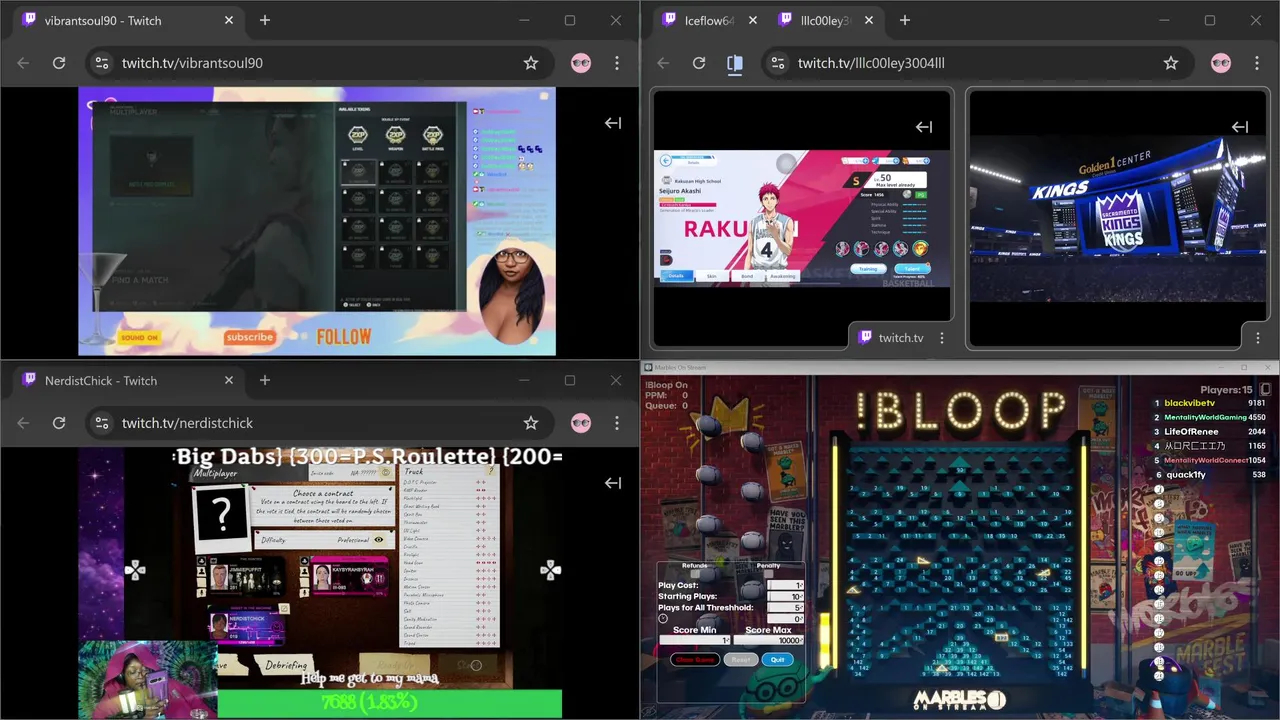The width and height of the screenshot is (1280, 720).
Task: Open profile avatar in lllc00ley window
Action: click(1221, 63)
